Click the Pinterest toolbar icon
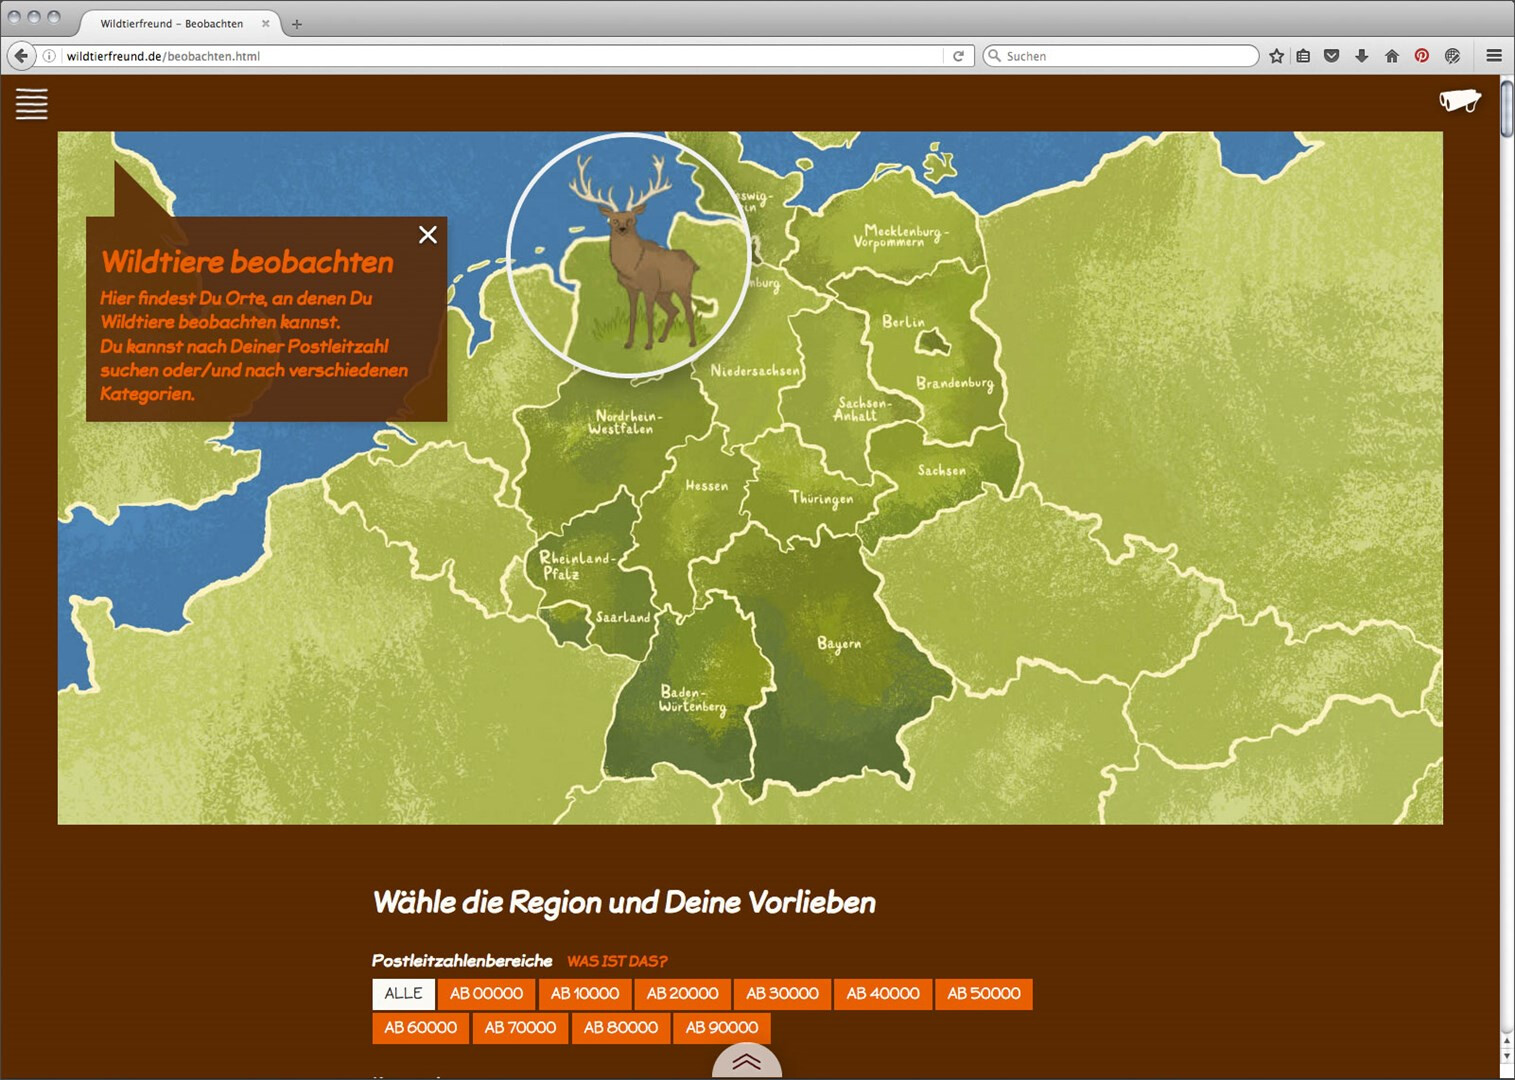Screen dimensions: 1515x1080 (1421, 56)
